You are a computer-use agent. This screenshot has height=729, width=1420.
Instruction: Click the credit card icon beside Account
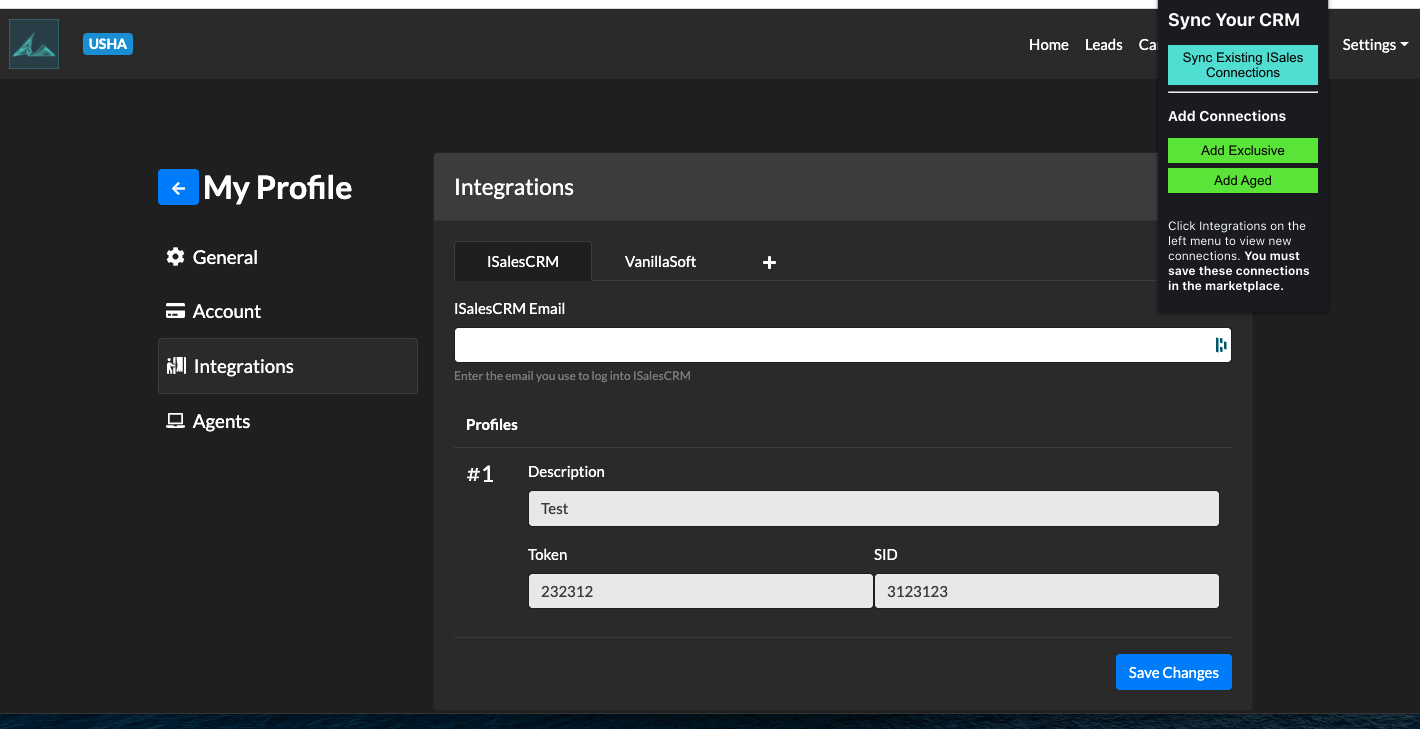tap(175, 311)
